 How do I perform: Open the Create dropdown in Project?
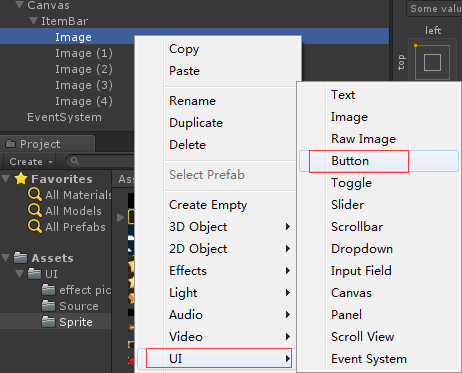[31, 162]
